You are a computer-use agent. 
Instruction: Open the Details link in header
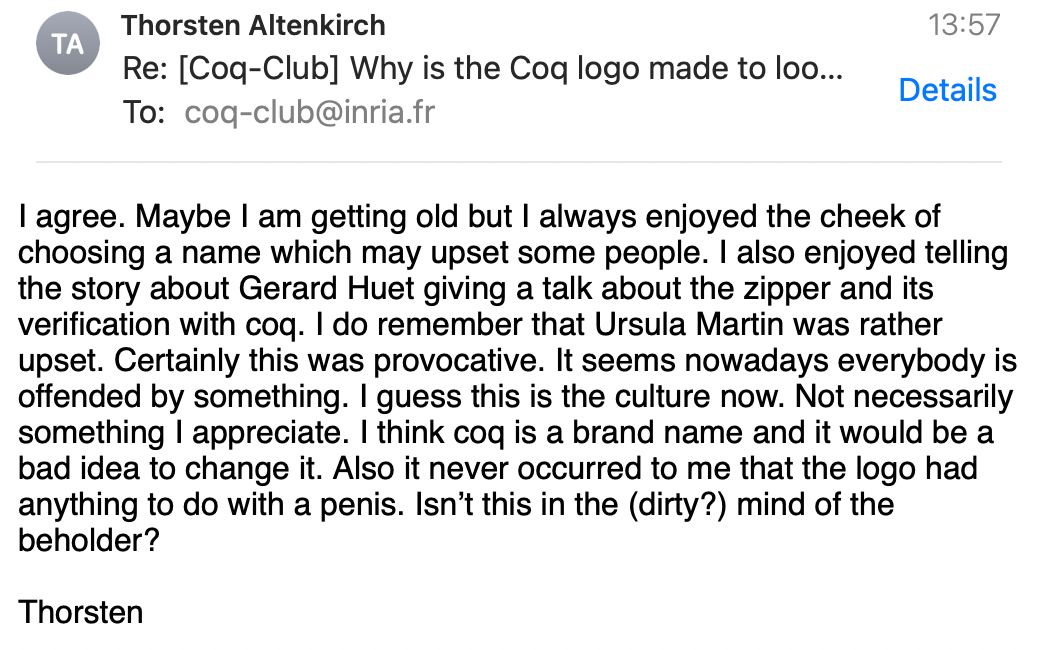(947, 90)
